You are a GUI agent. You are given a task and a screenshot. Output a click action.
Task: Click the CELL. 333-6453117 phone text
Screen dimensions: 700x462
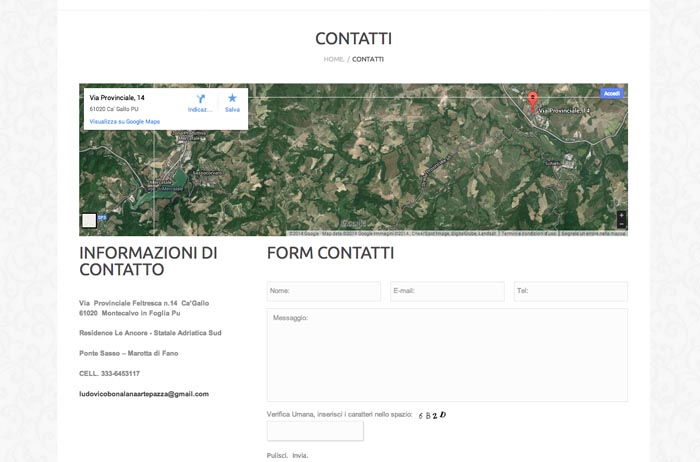[x=109, y=374]
